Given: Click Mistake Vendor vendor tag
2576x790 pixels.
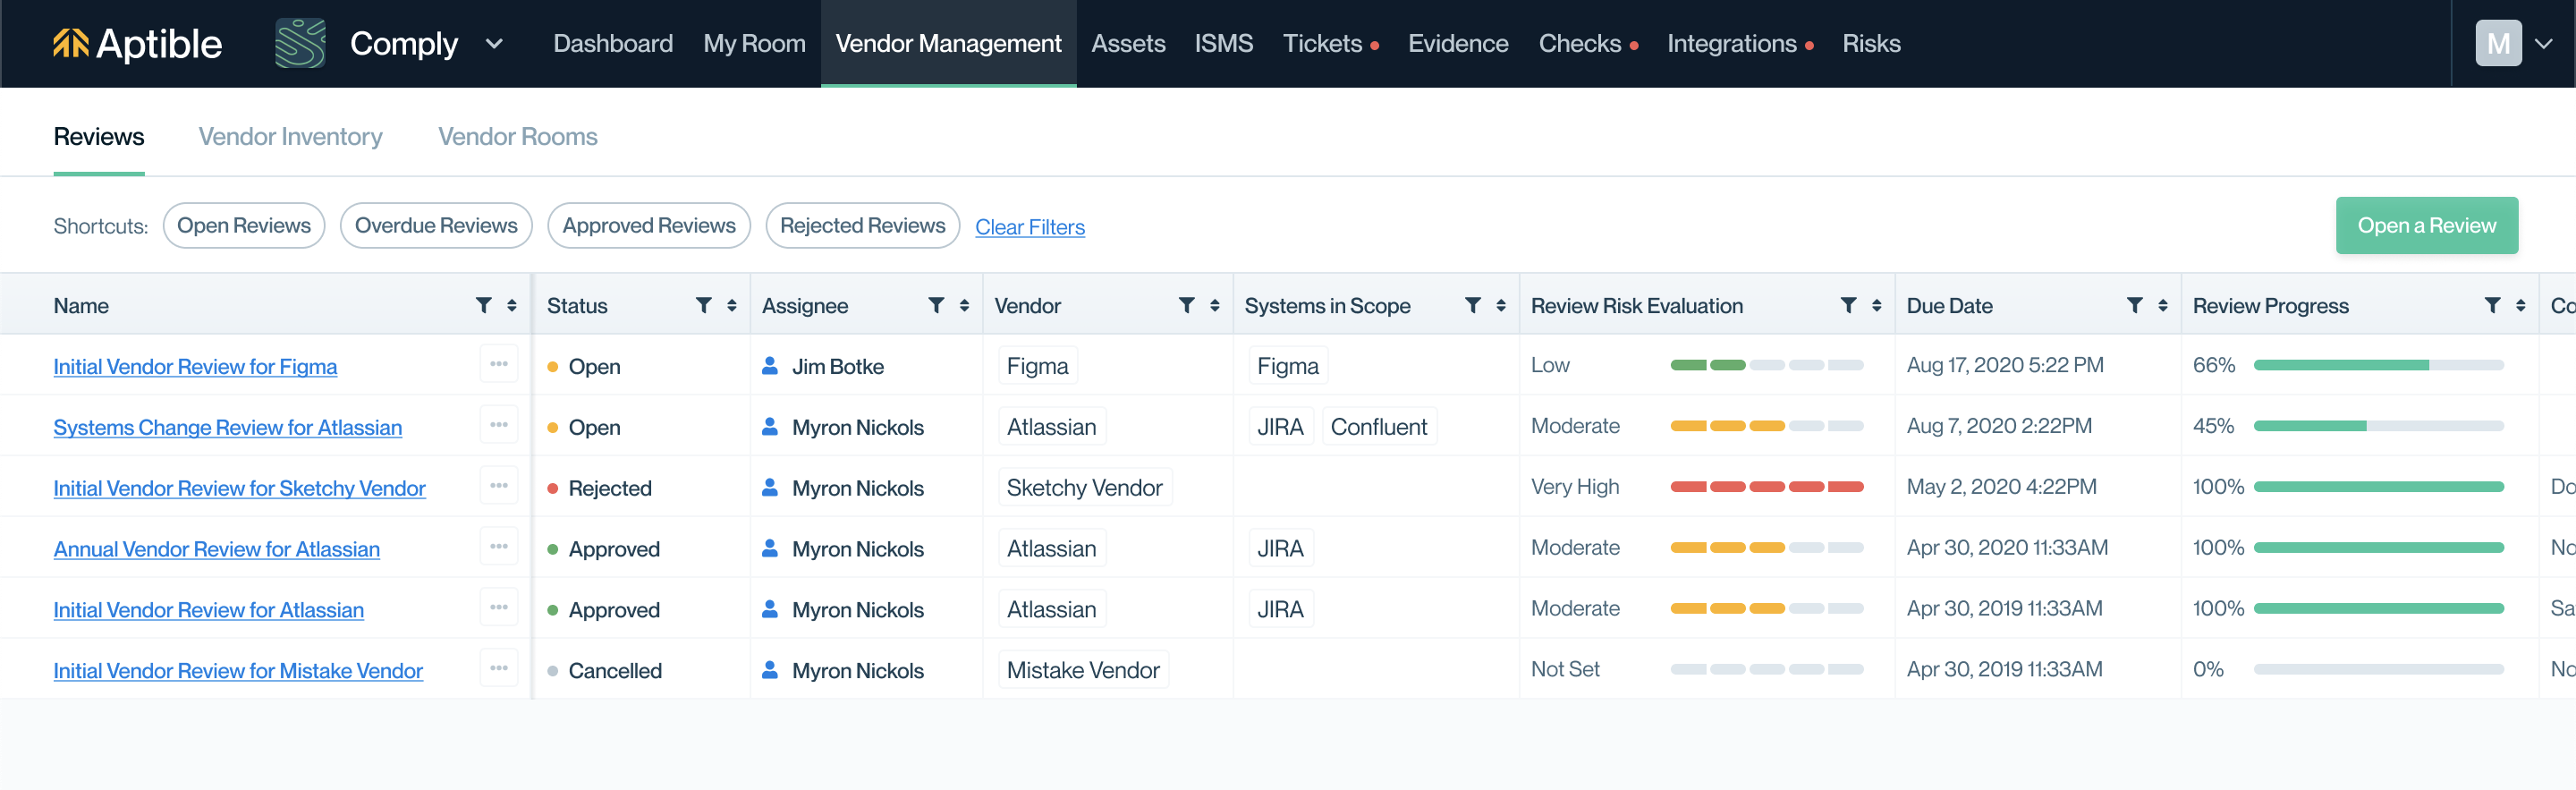Looking at the screenshot, I should (1083, 671).
